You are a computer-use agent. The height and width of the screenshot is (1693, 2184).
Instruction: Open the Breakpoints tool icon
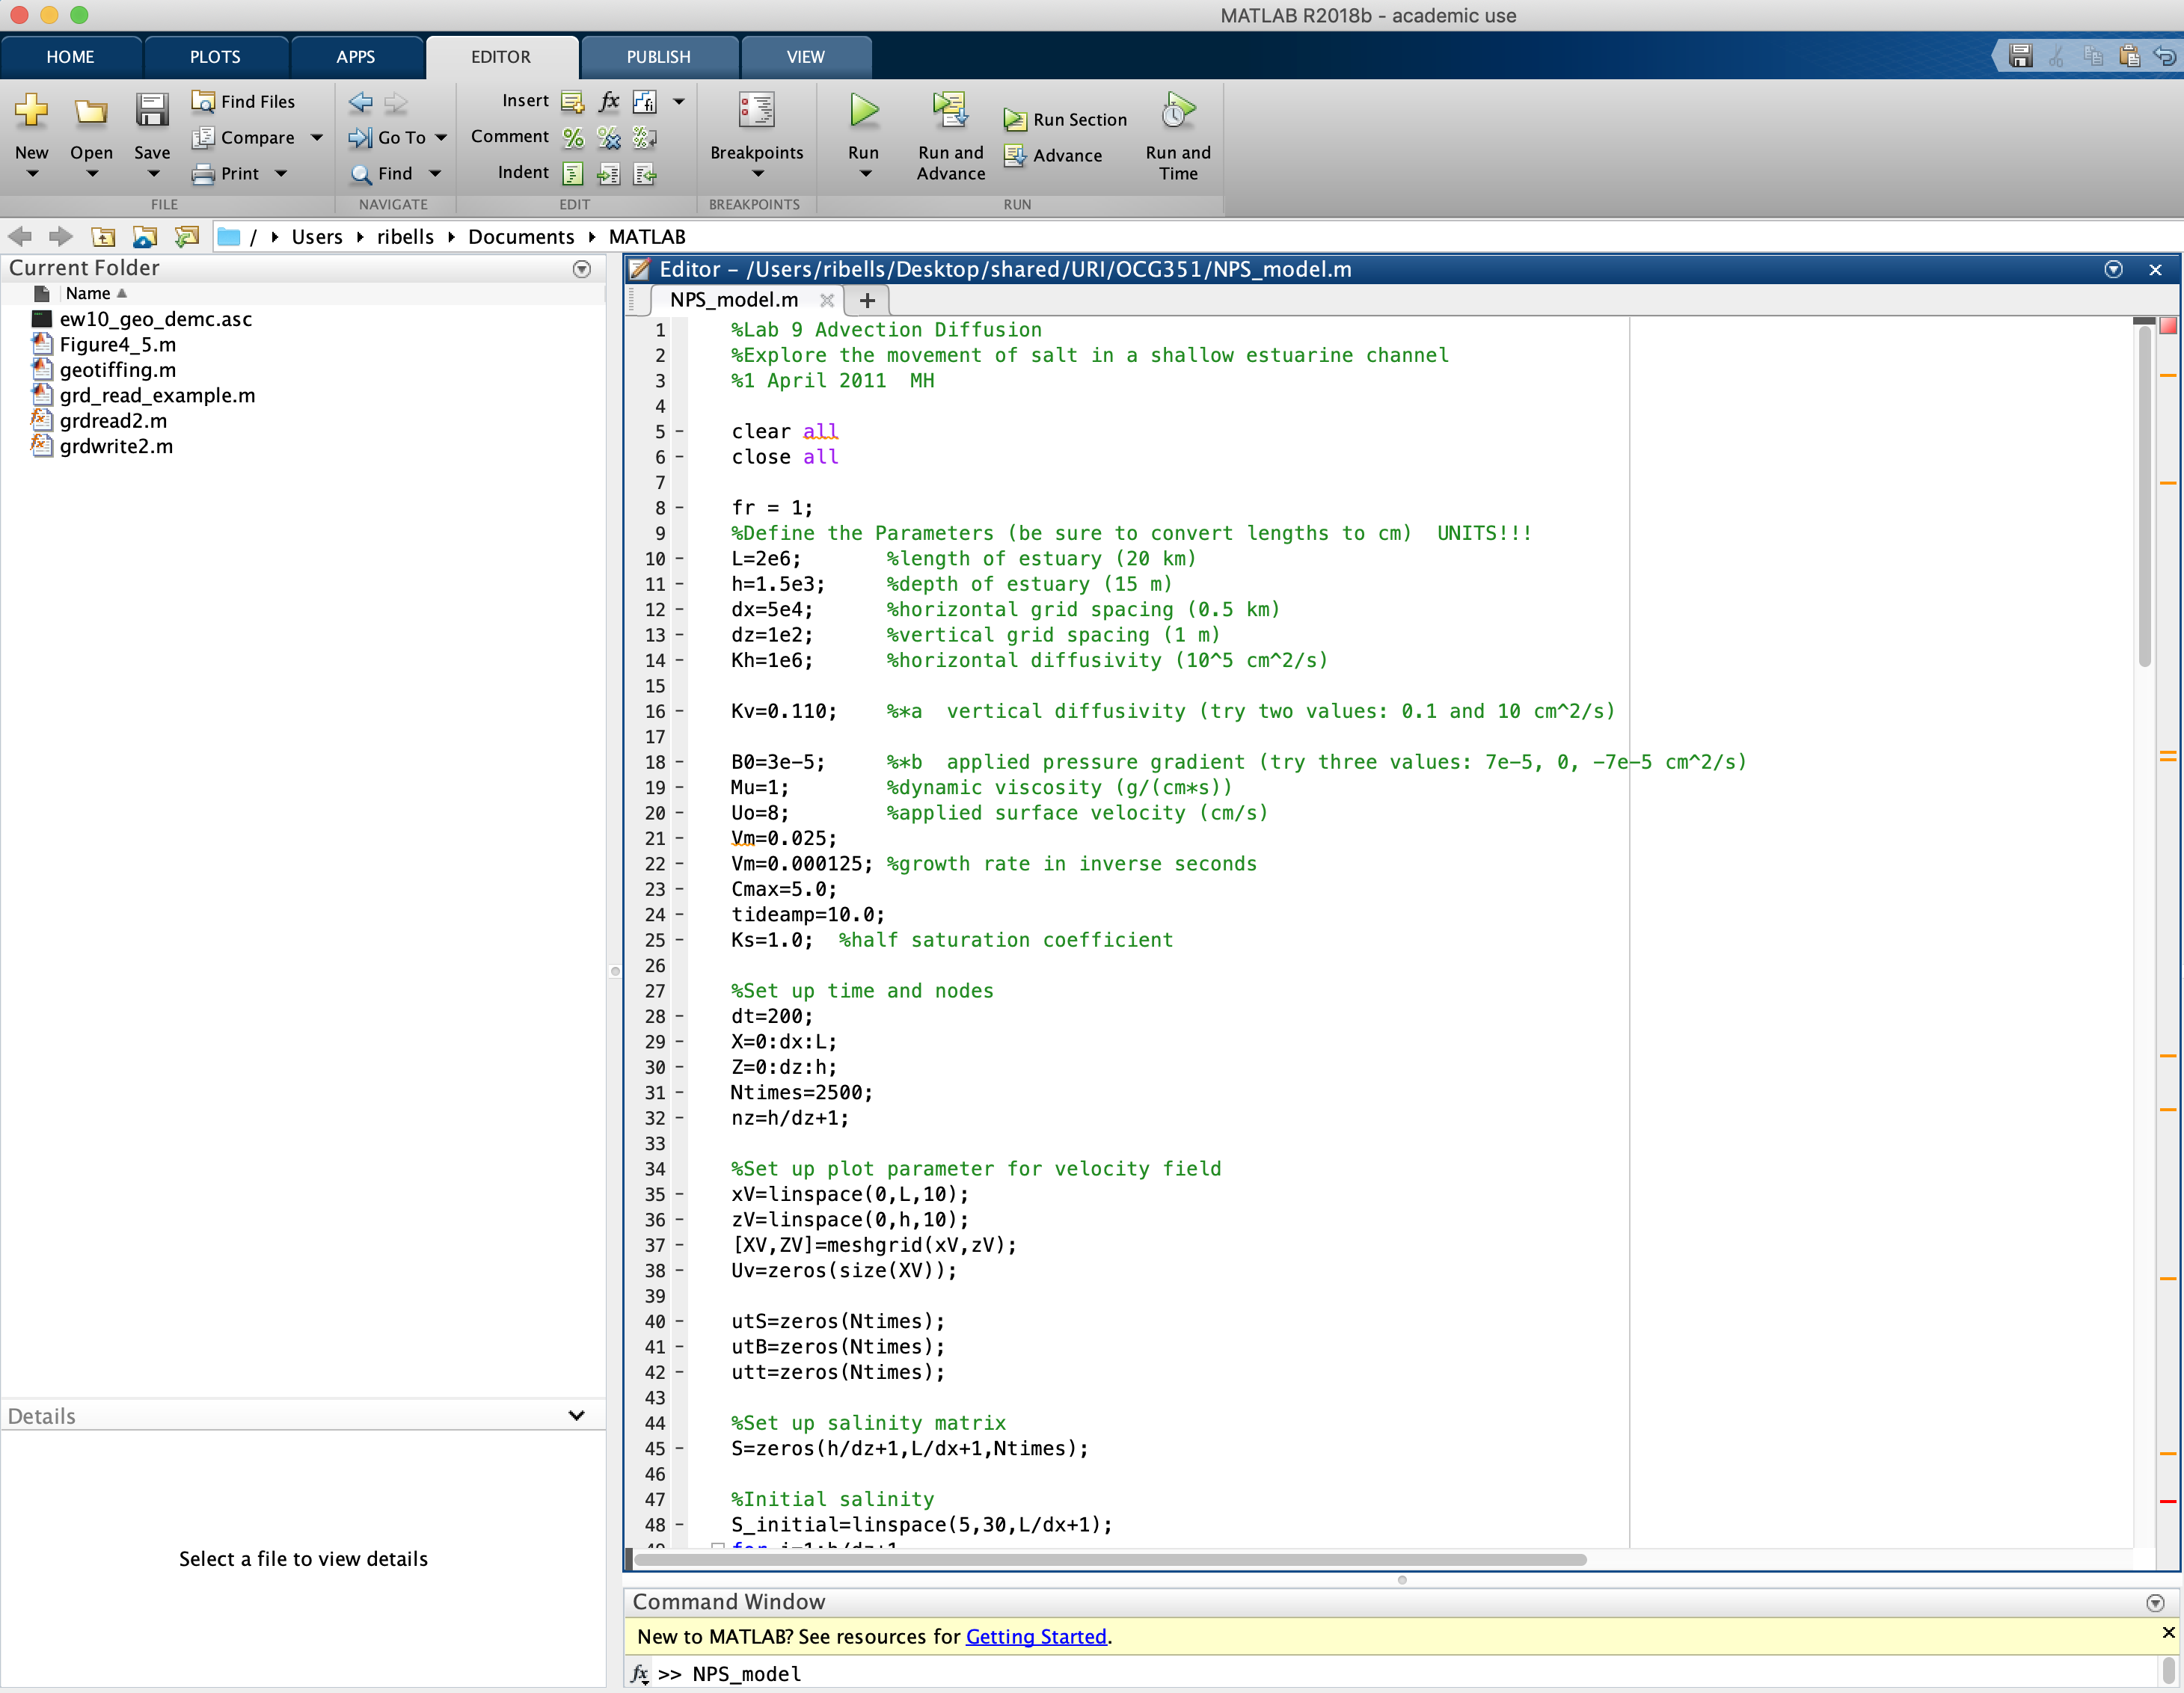756,111
